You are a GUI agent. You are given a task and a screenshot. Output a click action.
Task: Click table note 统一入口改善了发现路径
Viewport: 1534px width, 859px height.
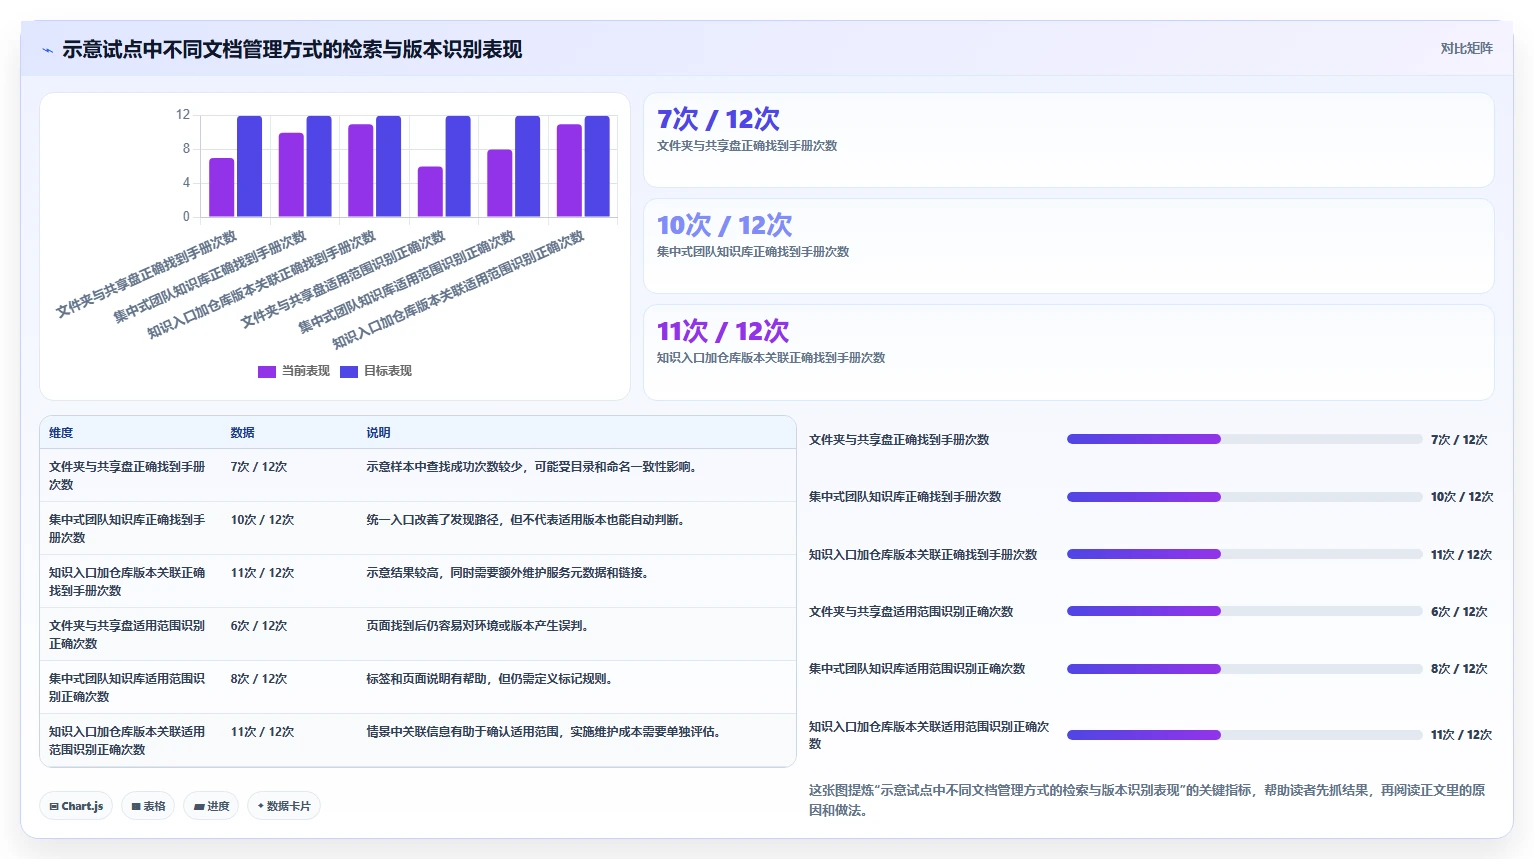525,520
